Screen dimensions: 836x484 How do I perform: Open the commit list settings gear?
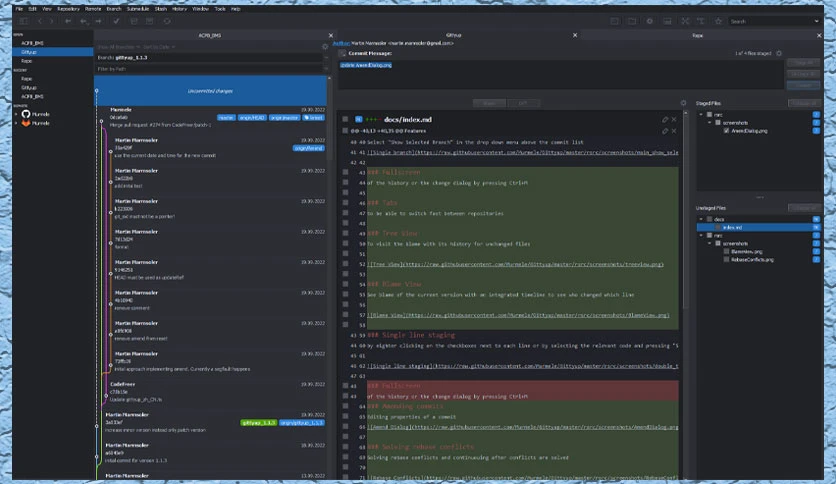[x=325, y=47]
